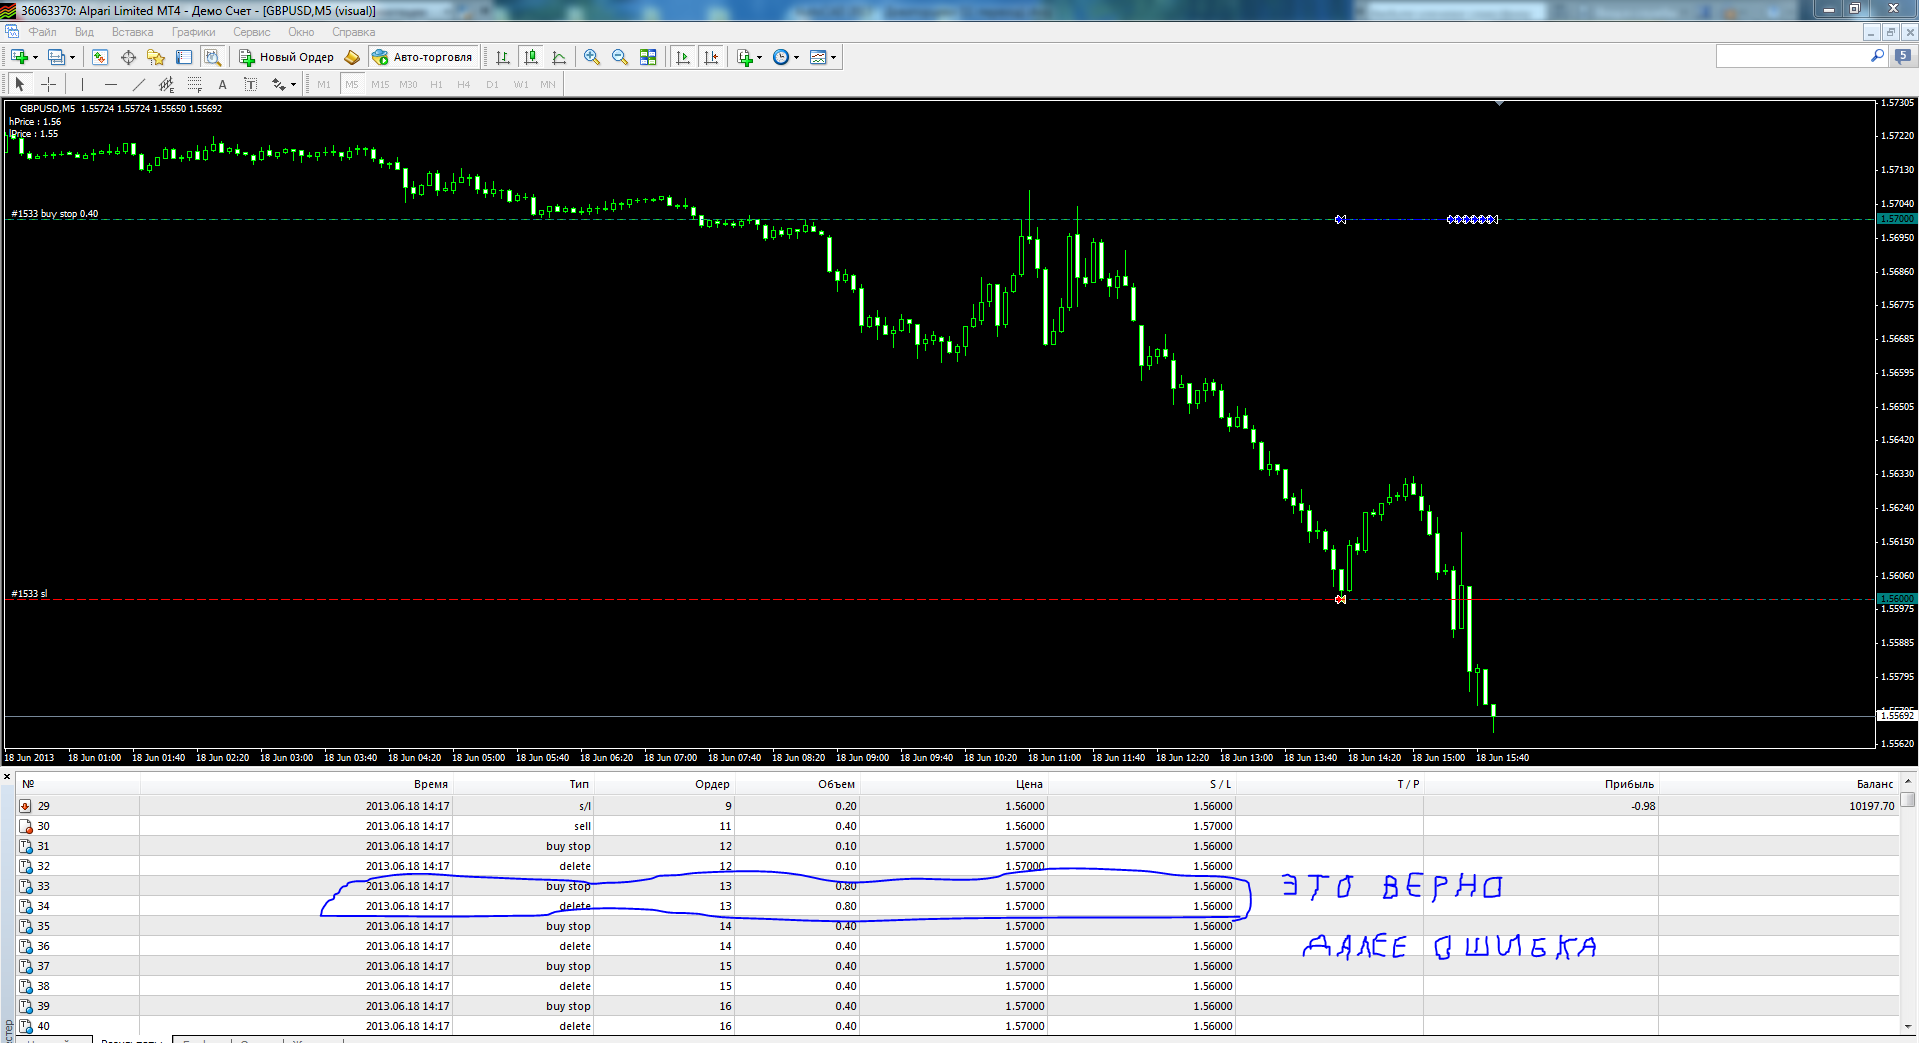
Task: Select the crosshair tool
Action: pyautogui.click(x=48, y=84)
